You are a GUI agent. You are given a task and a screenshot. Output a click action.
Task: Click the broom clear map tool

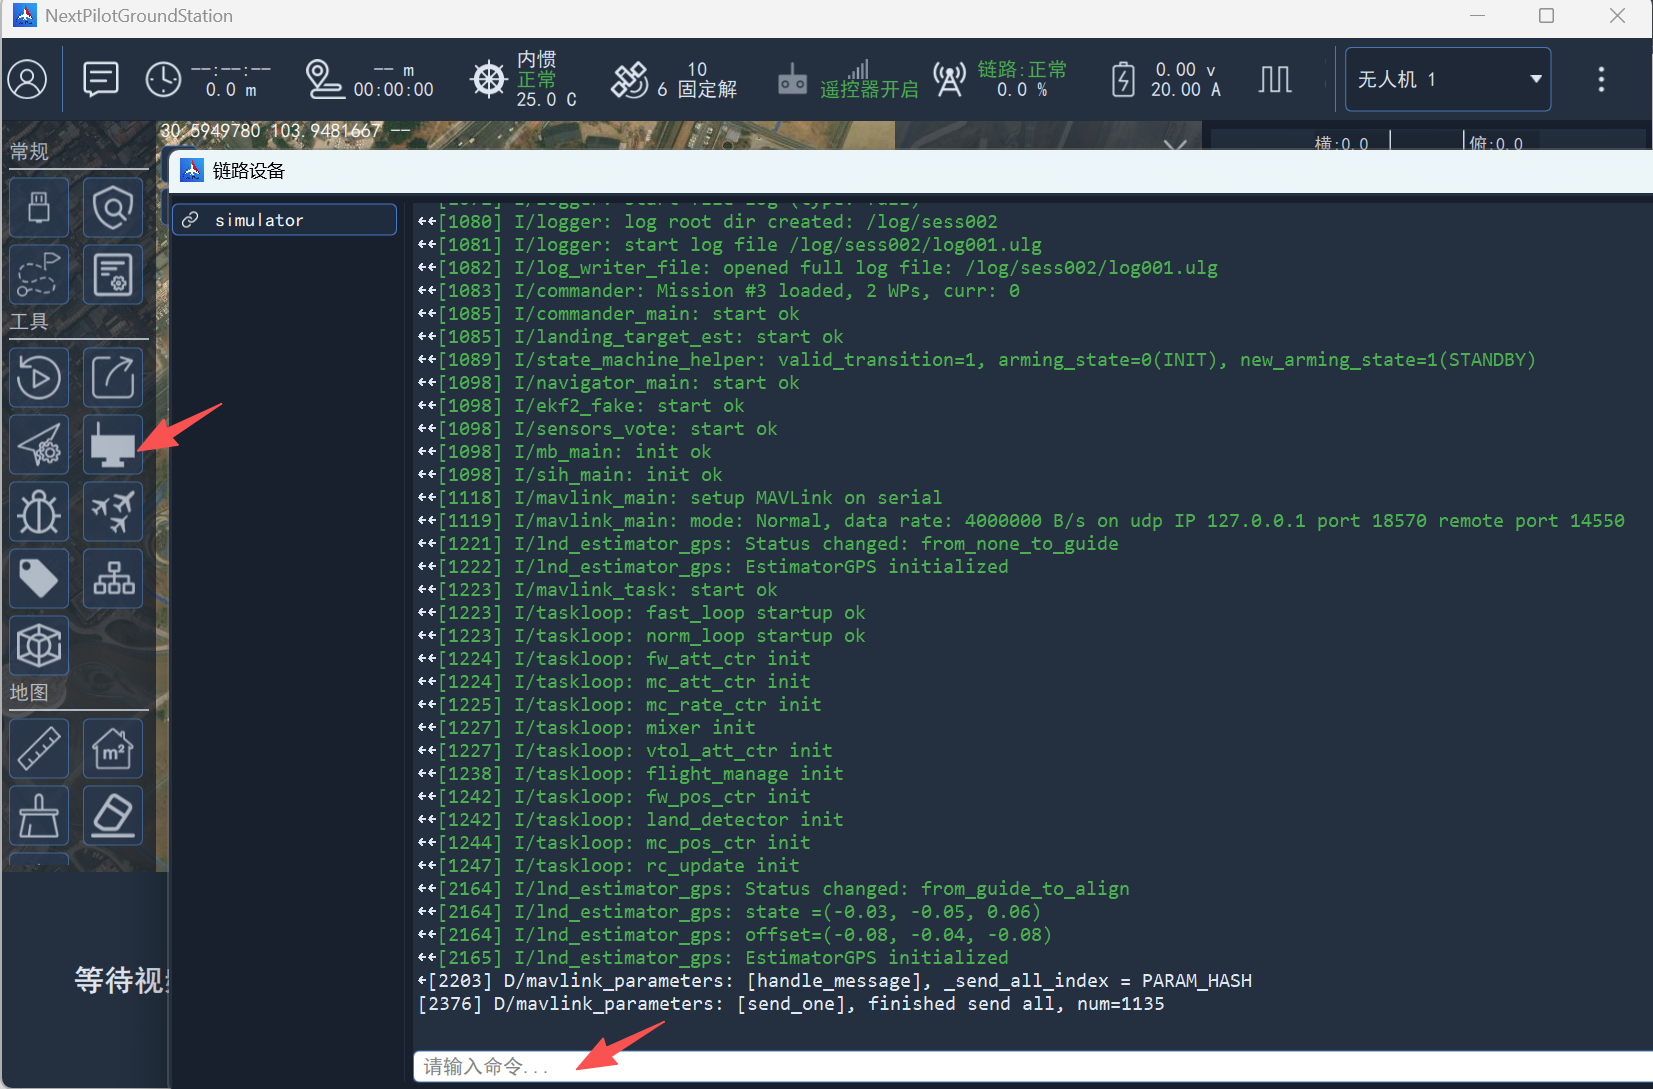[39, 815]
